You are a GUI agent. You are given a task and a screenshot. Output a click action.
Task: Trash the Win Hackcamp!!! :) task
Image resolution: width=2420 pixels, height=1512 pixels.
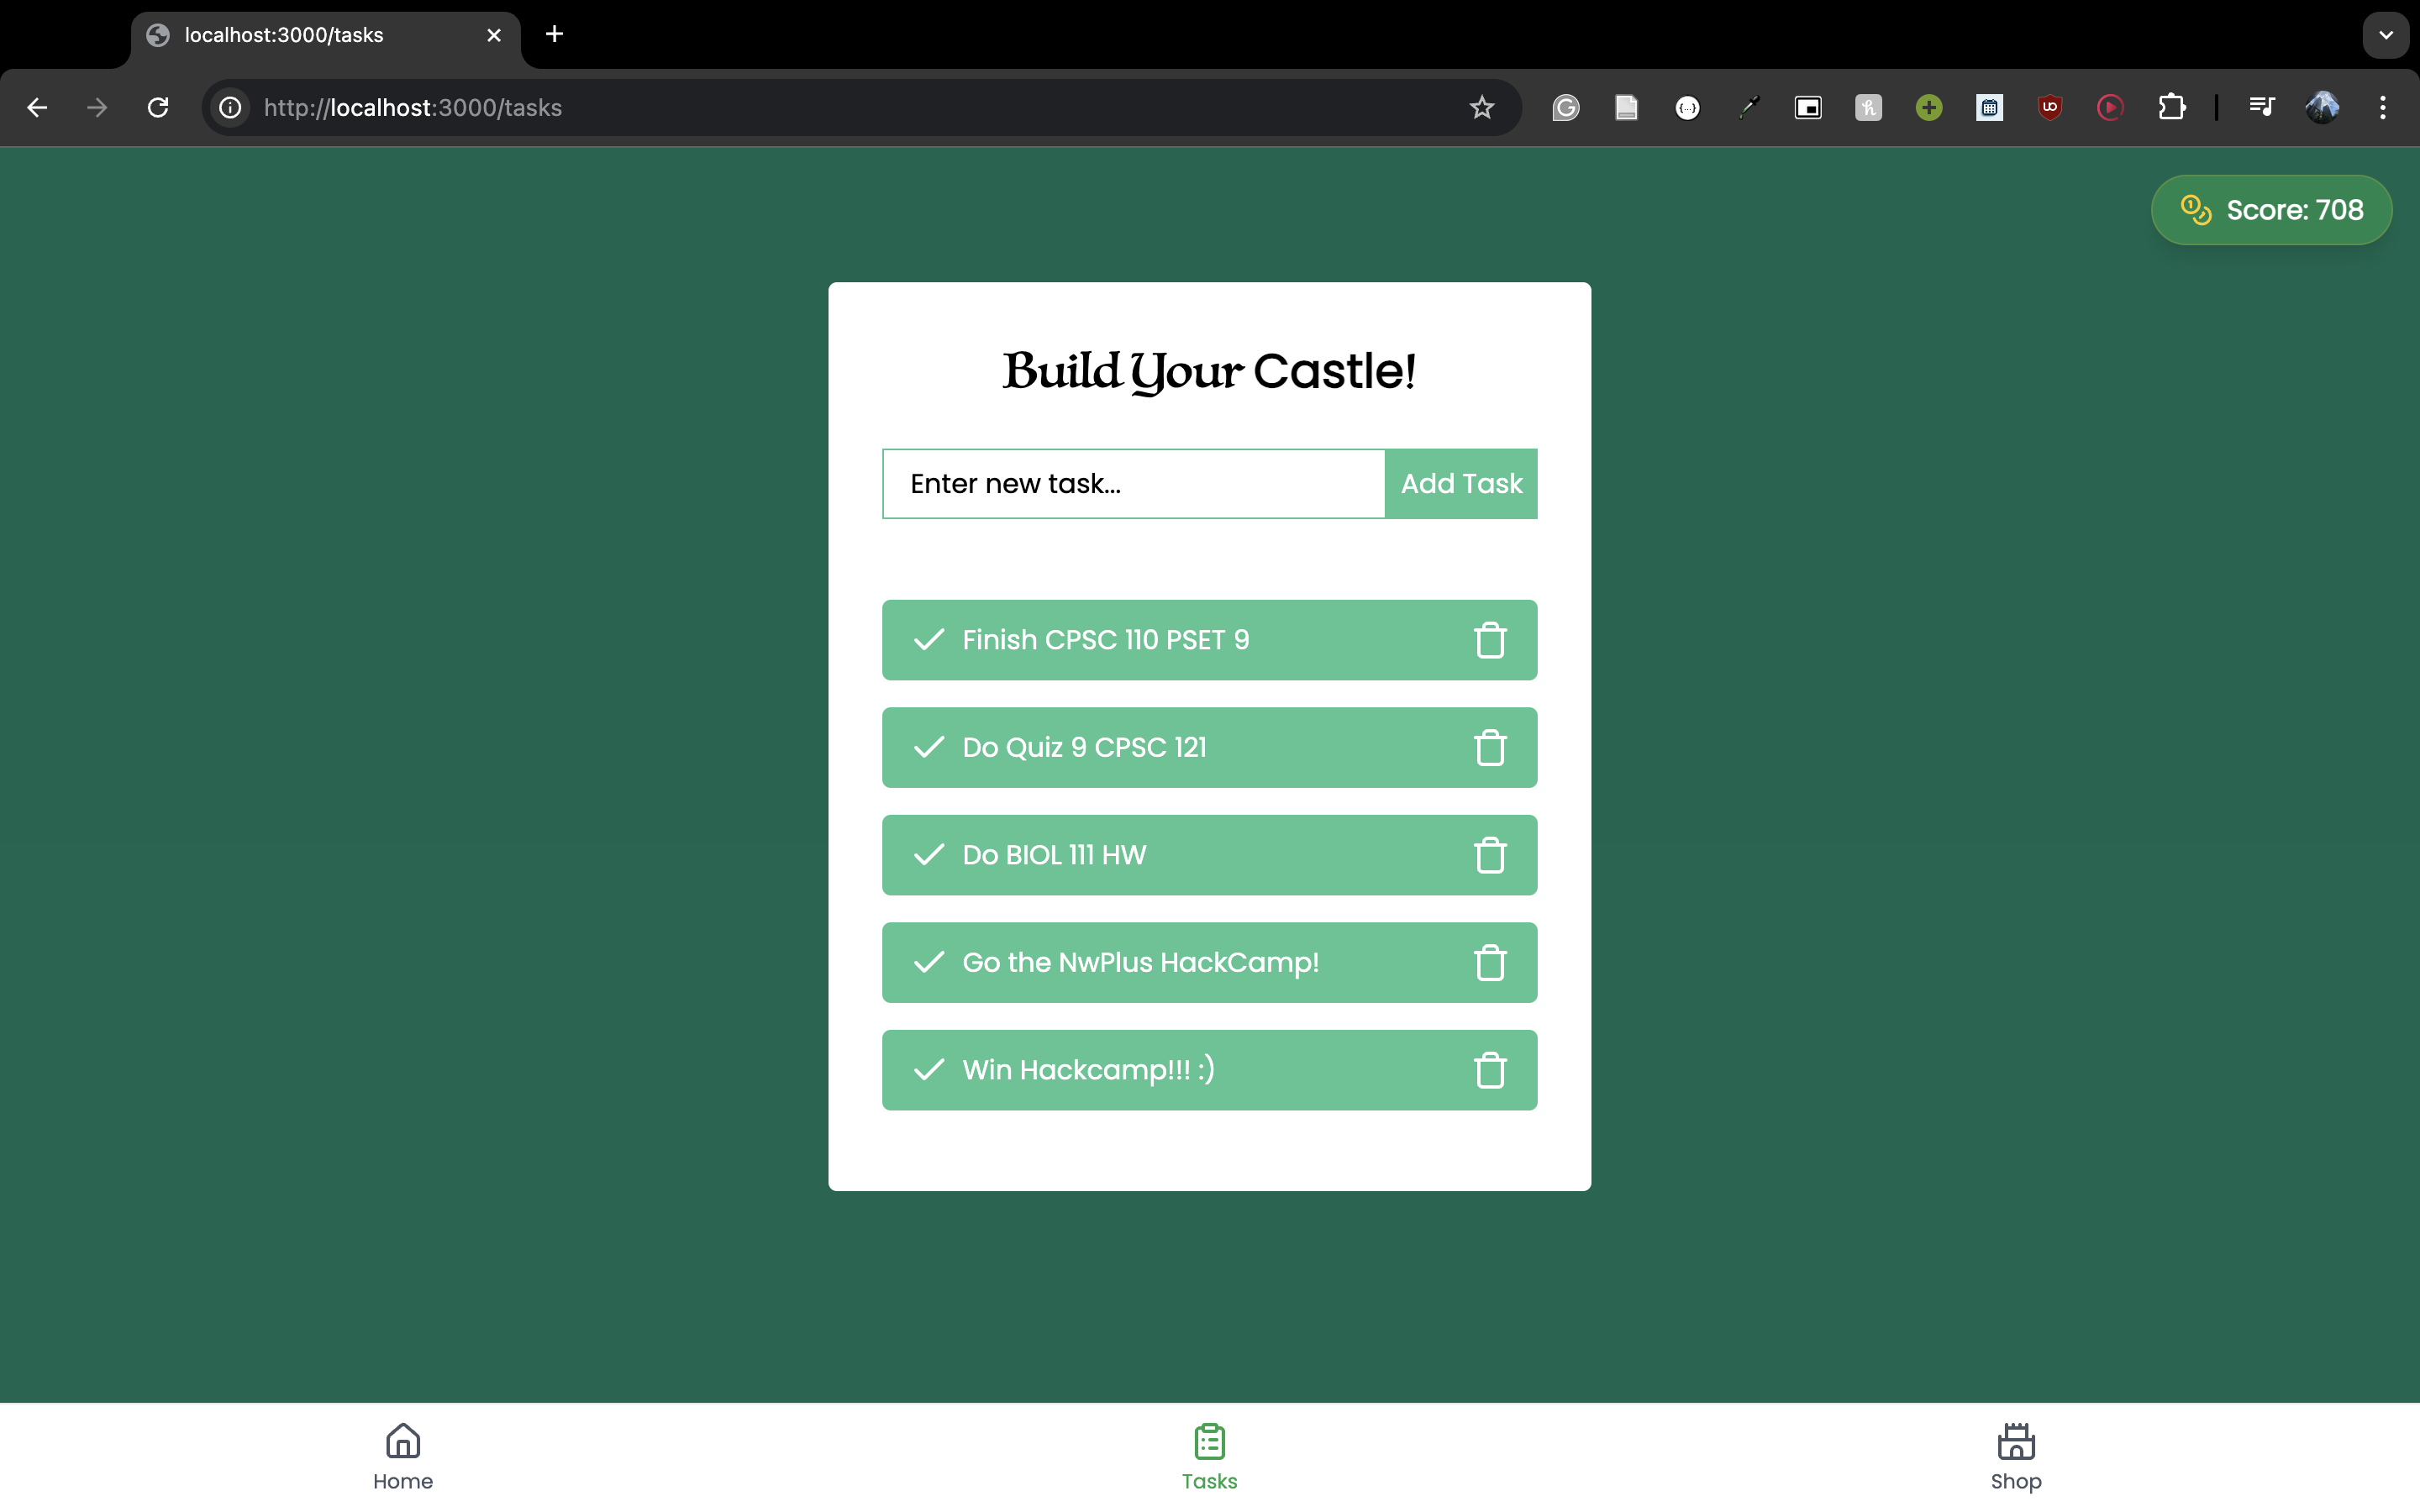click(1489, 1070)
